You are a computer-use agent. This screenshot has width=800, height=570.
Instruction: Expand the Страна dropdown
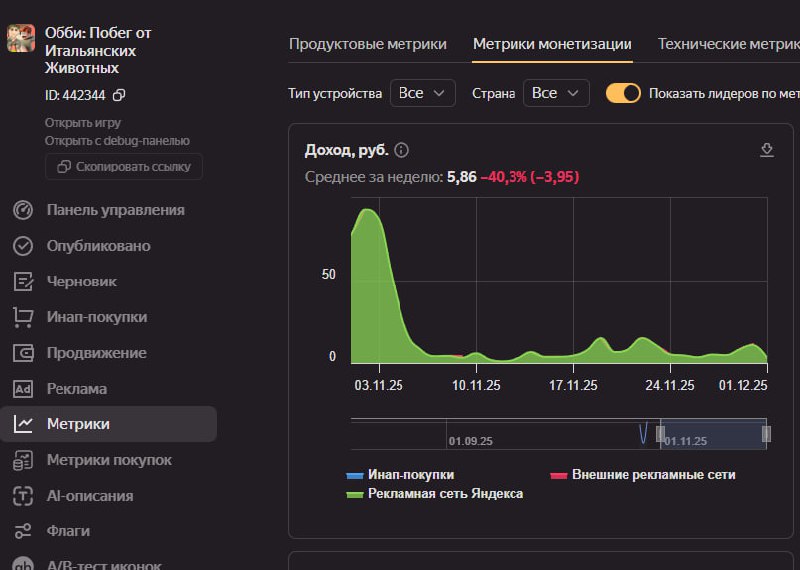(556, 93)
